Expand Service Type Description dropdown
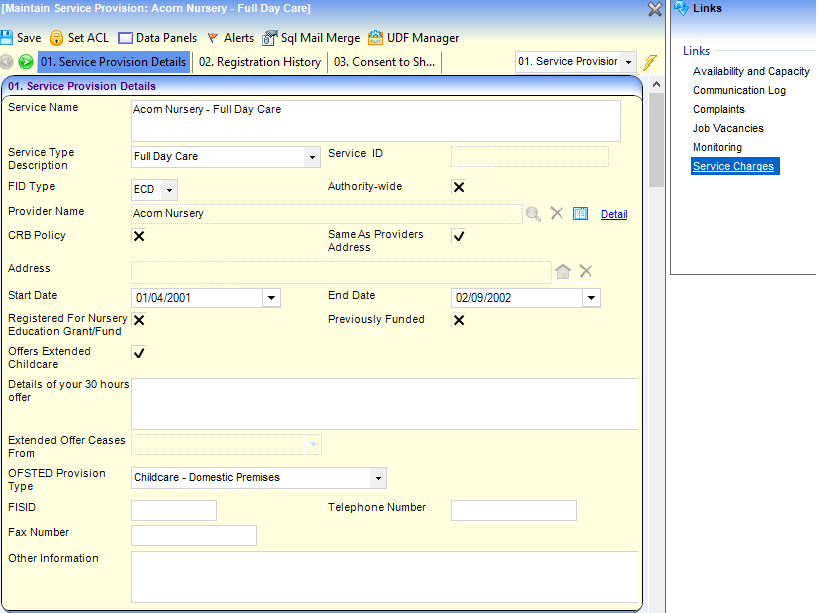This screenshot has height=613, width=817. pos(312,157)
